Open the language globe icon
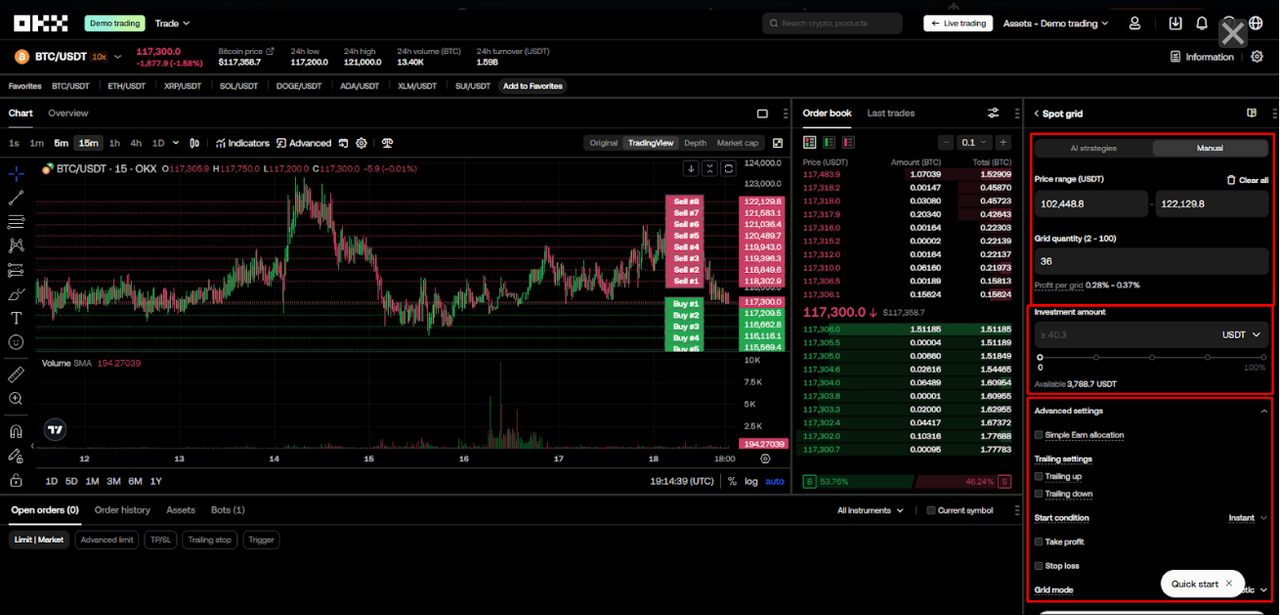 click(1256, 23)
